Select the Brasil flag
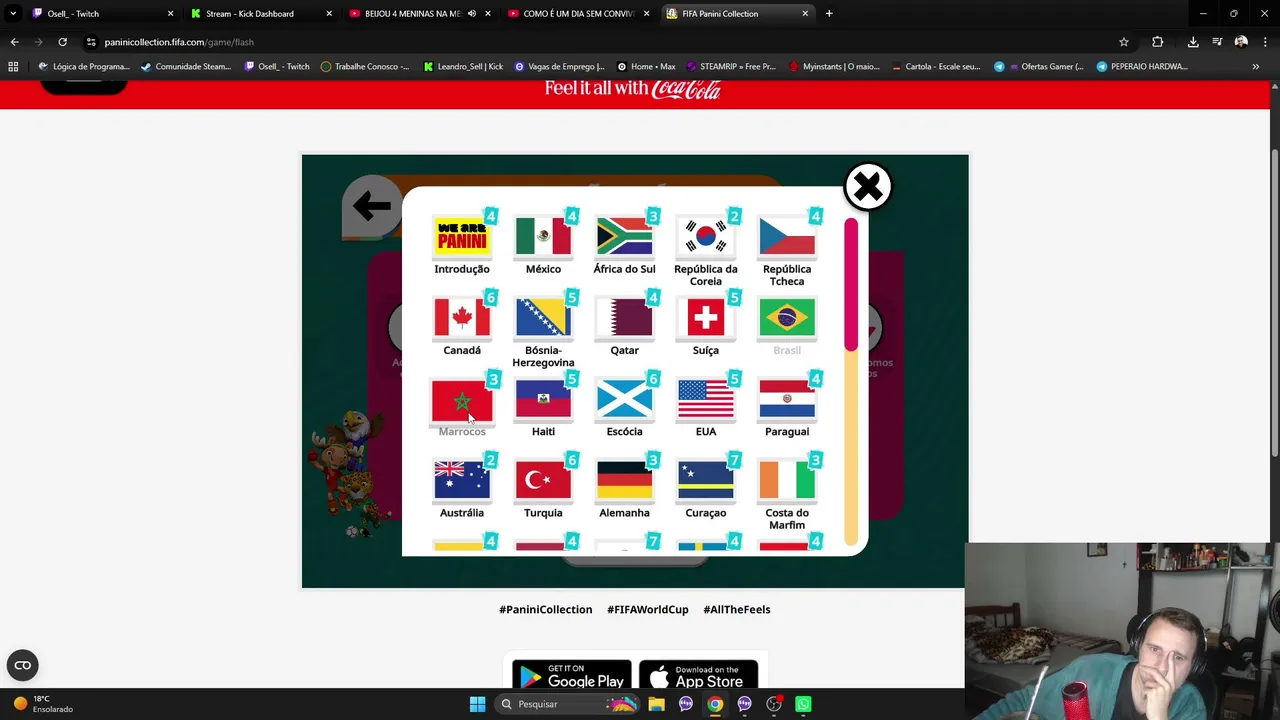1280x720 pixels. (x=787, y=318)
